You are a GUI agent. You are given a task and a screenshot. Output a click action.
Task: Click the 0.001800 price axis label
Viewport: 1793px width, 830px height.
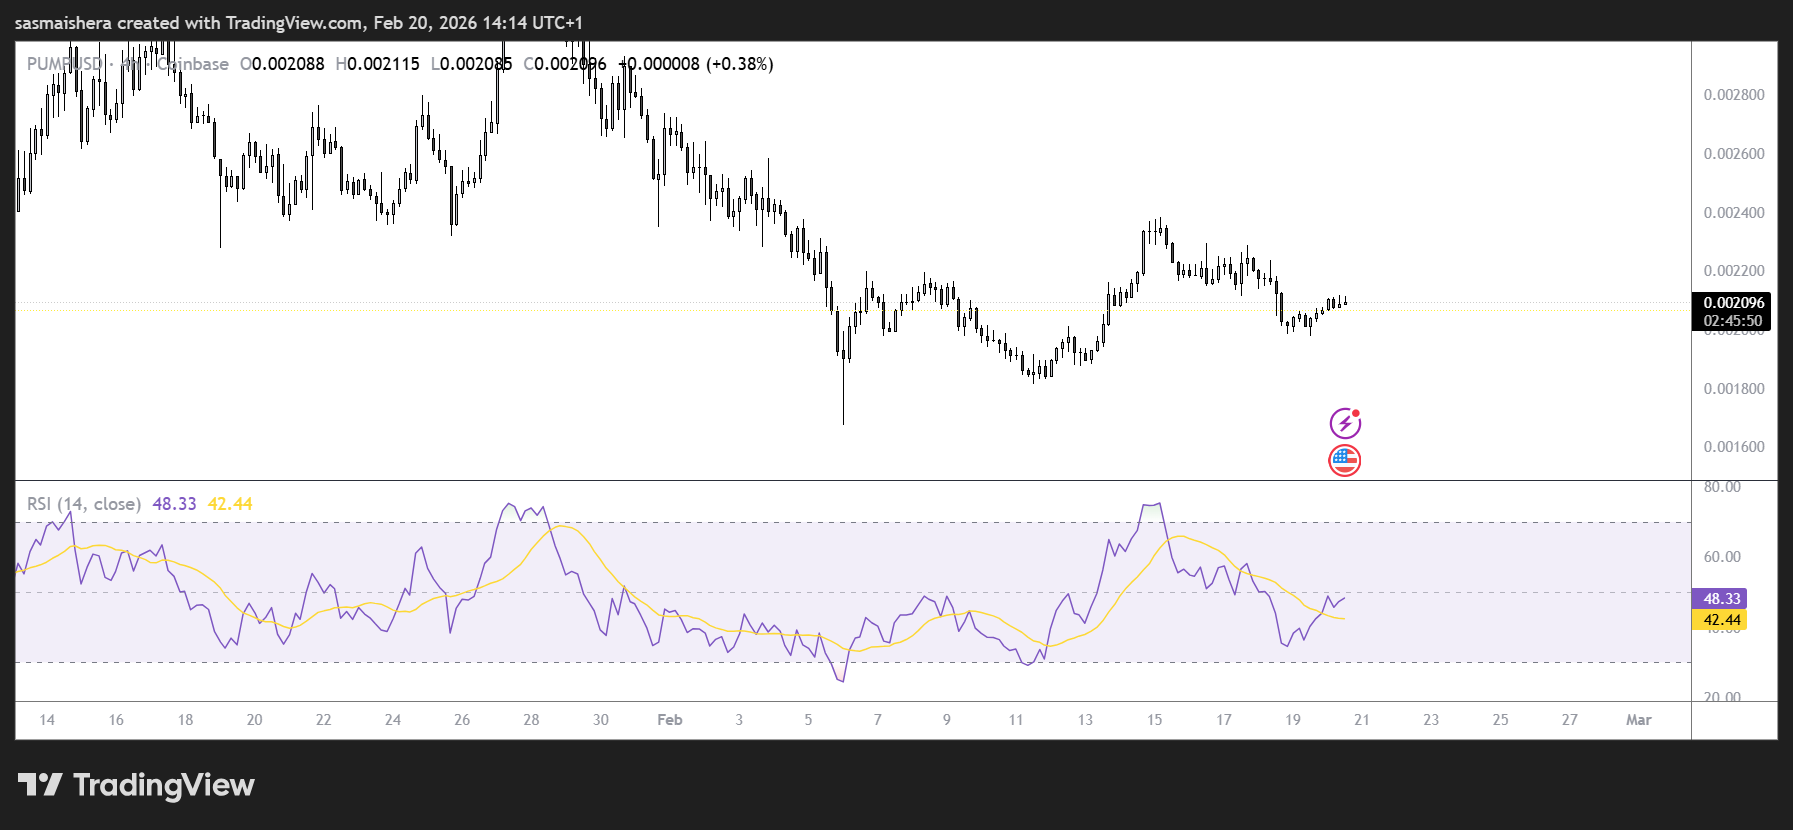1734,389
